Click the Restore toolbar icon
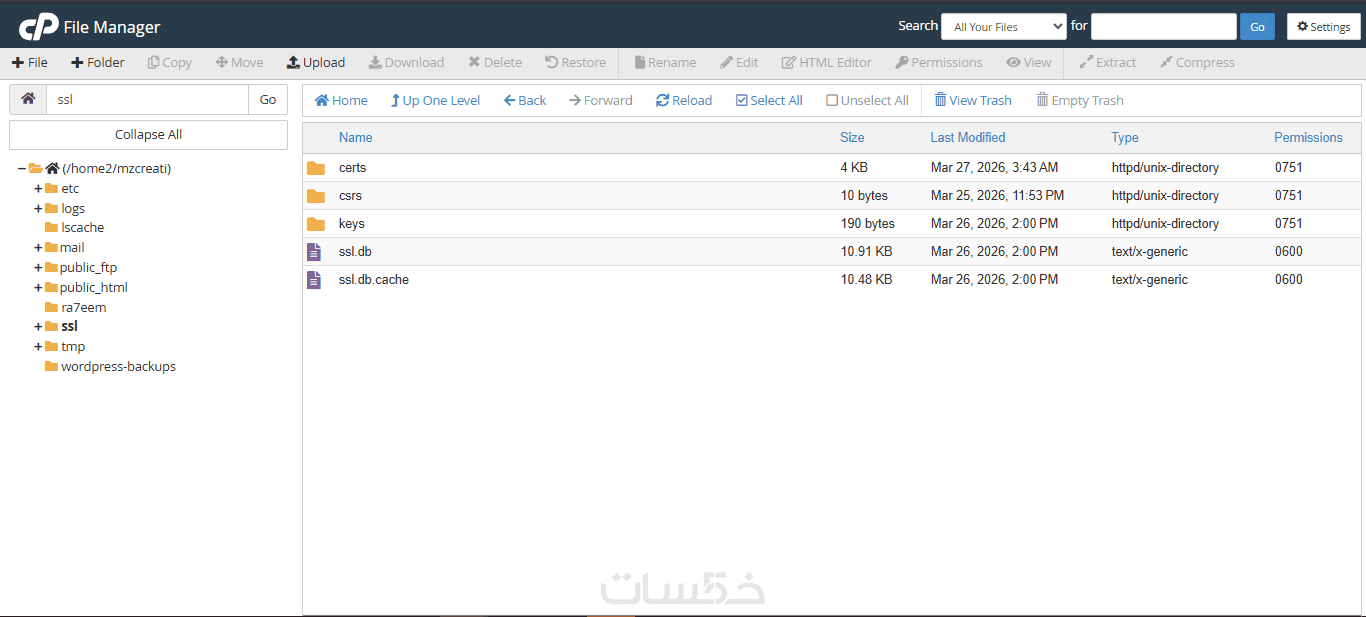 tap(551, 62)
